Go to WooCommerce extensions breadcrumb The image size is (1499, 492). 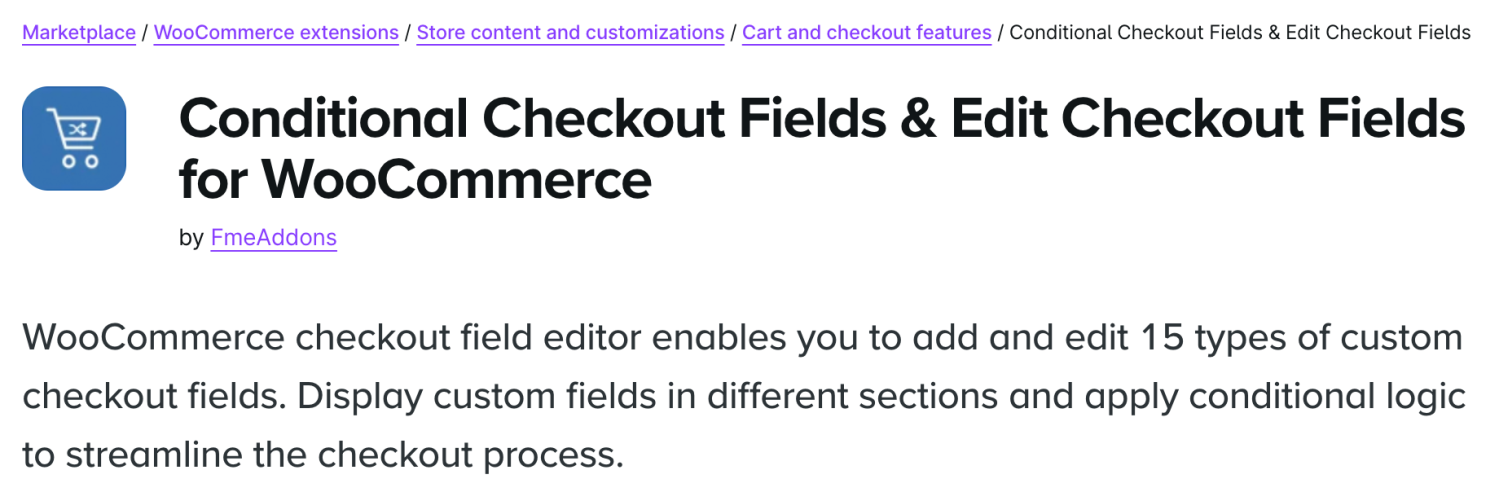pyautogui.click(x=276, y=32)
